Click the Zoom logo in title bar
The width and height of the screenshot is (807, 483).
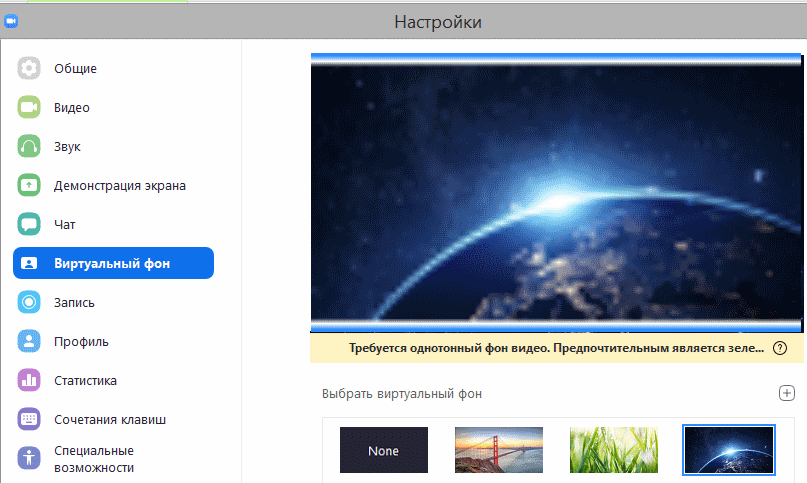[11, 21]
